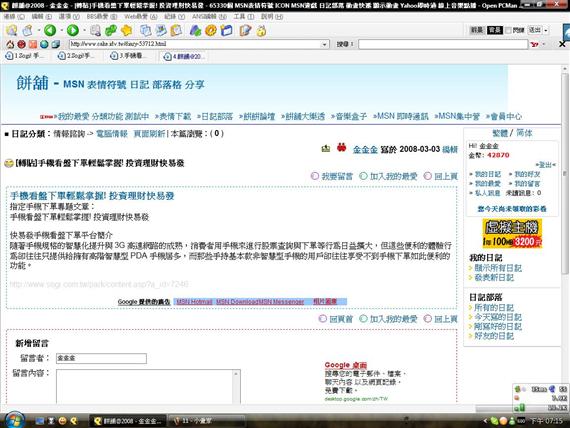
Task: Pick the 前景 foreground color swatch
Action: pyautogui.click(x=477, y=30)
